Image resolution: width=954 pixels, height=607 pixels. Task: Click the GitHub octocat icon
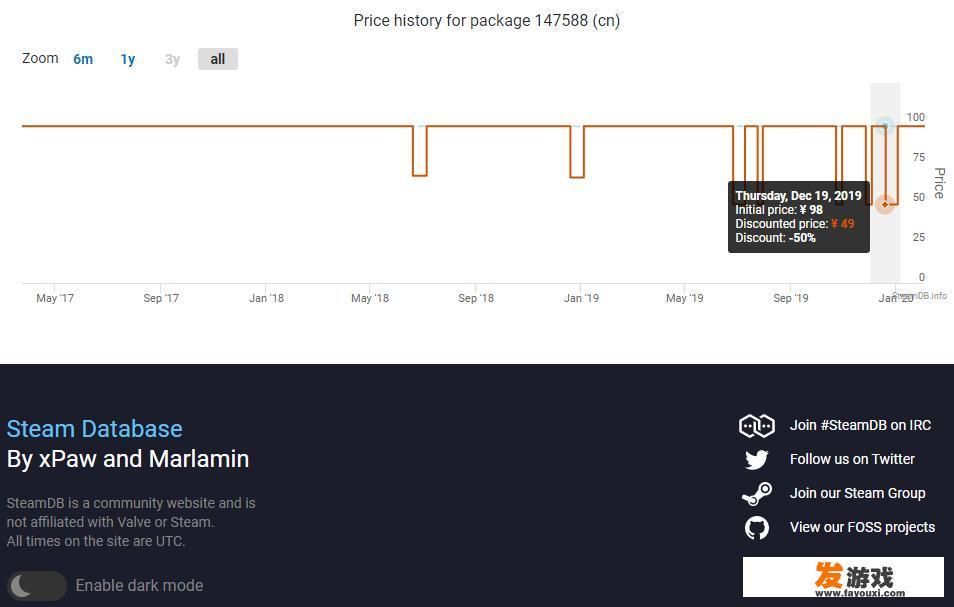click(756, 527)
